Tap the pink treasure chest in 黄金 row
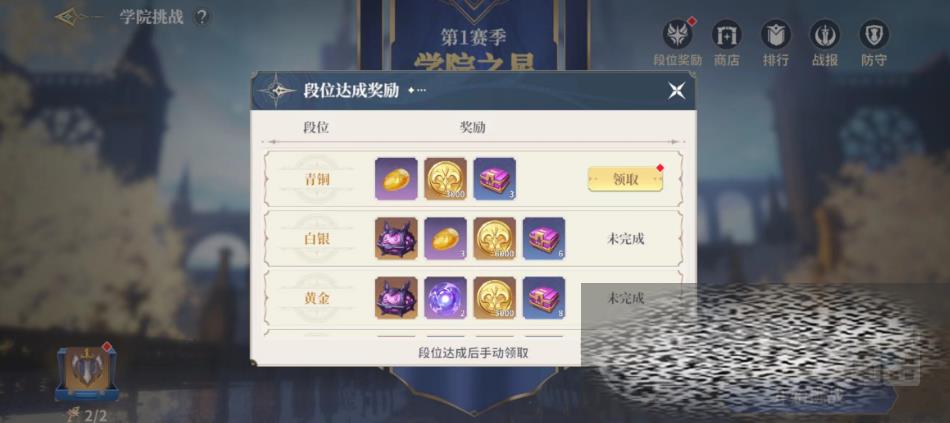 pos(543,298)
